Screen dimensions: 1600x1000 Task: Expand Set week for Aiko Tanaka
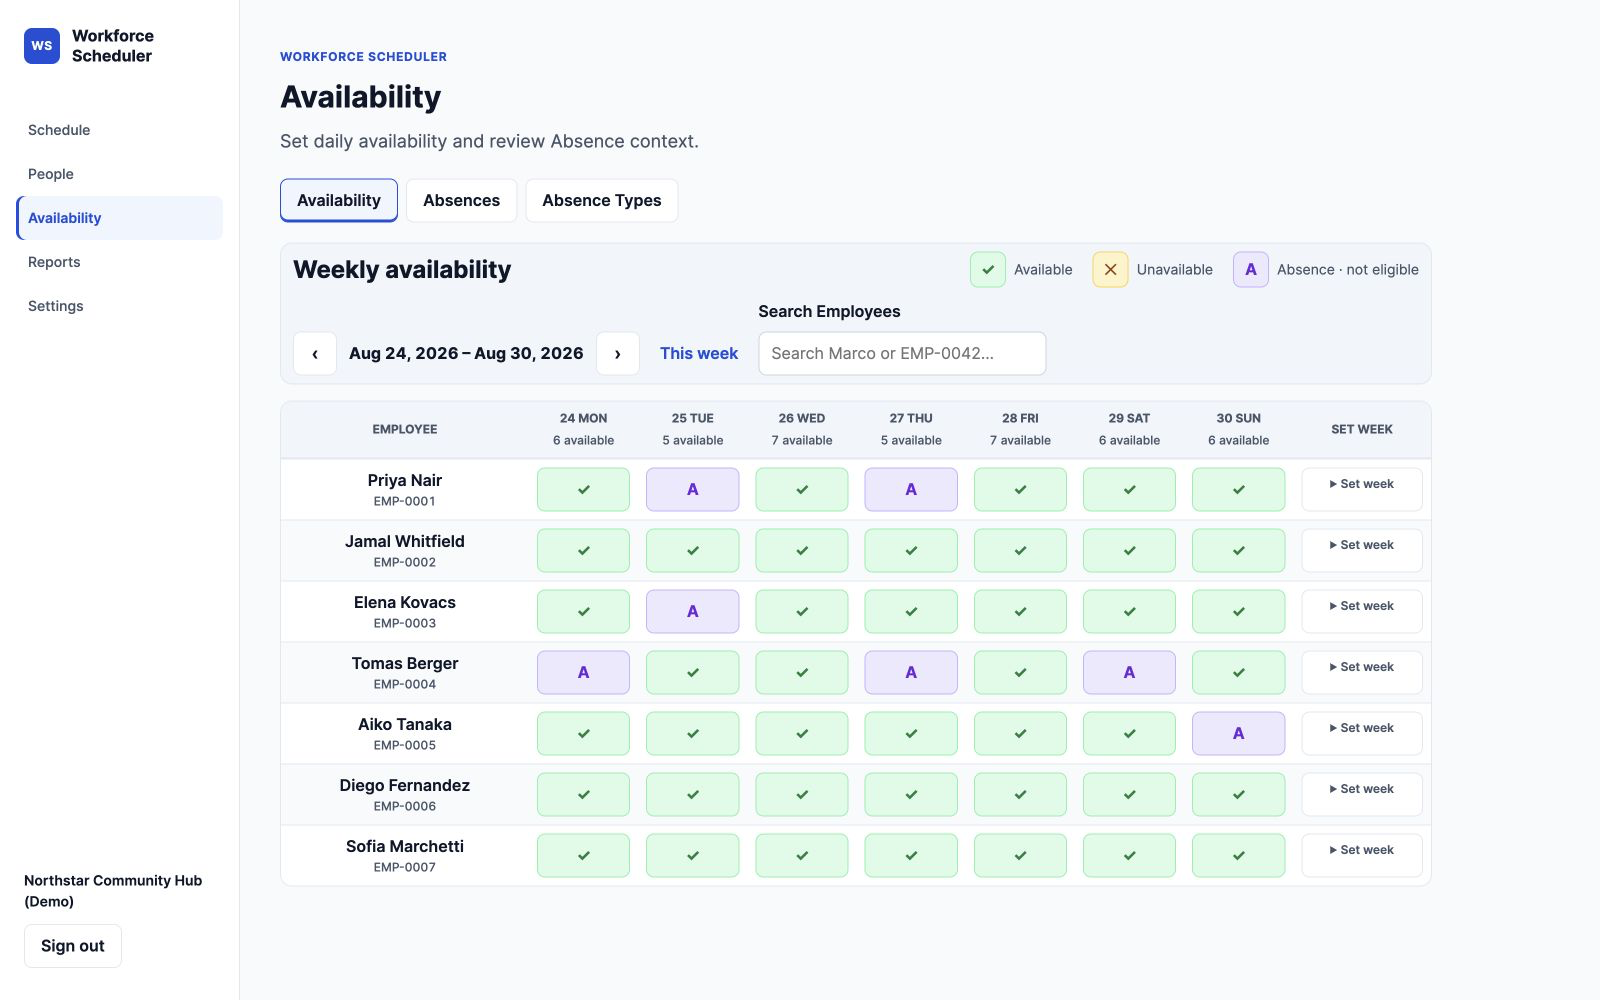point(1362,734)
